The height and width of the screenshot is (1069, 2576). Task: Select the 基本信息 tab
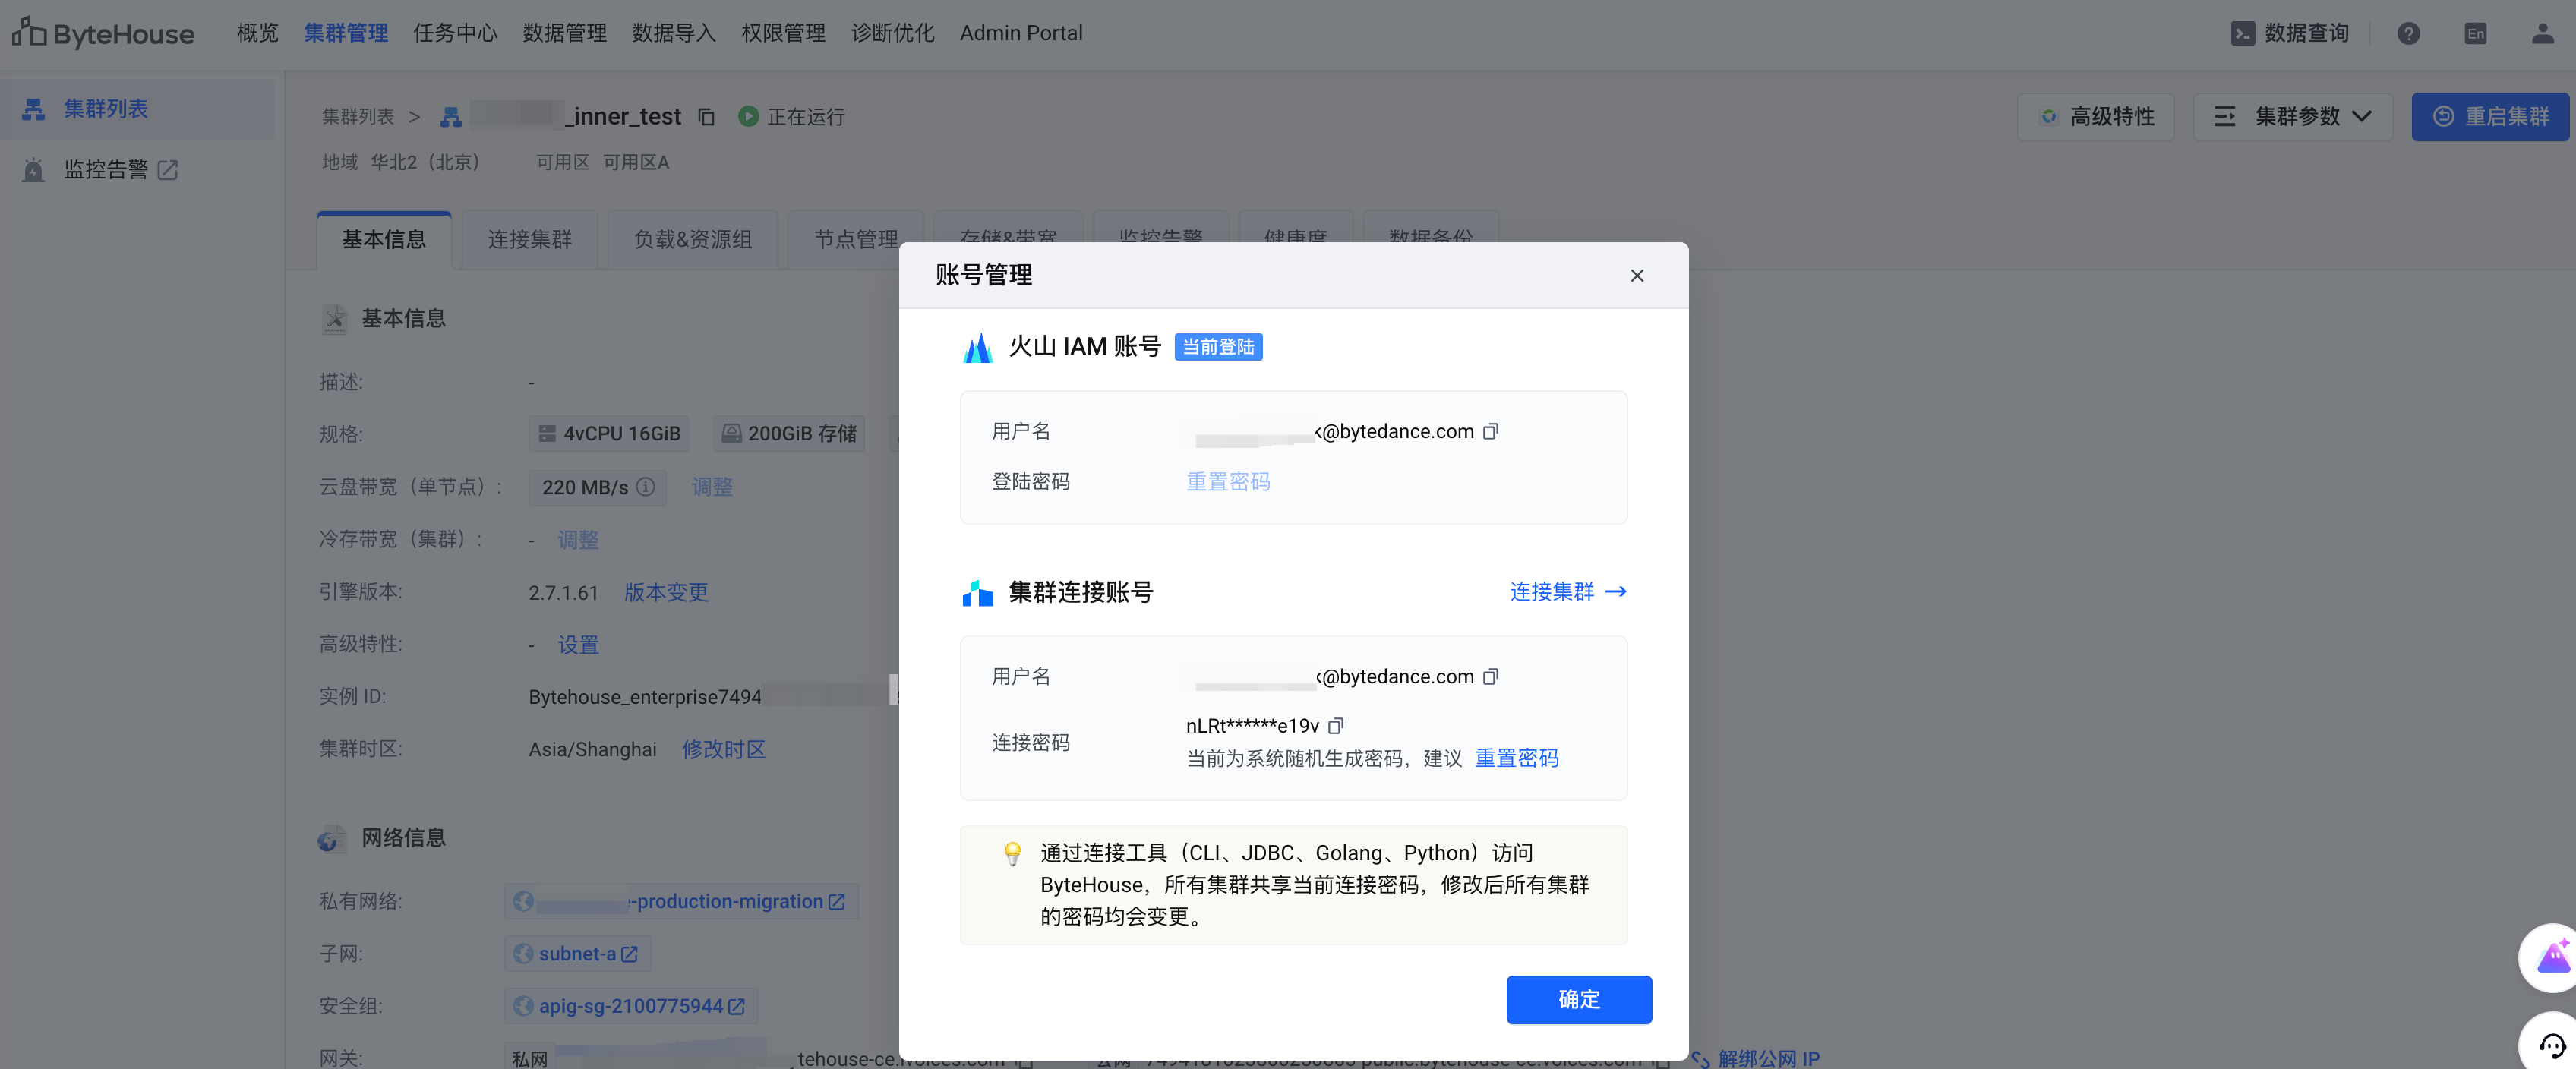point(384,239)
